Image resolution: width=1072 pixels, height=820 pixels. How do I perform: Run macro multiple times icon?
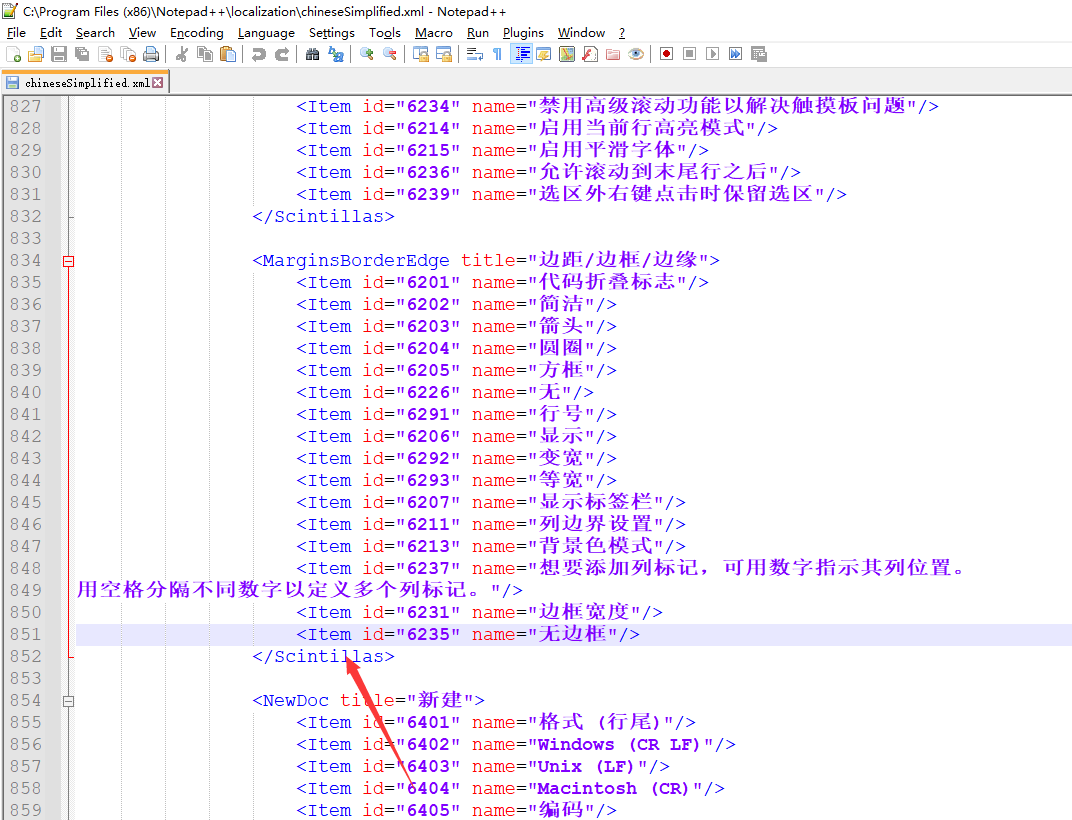point(736,54)
